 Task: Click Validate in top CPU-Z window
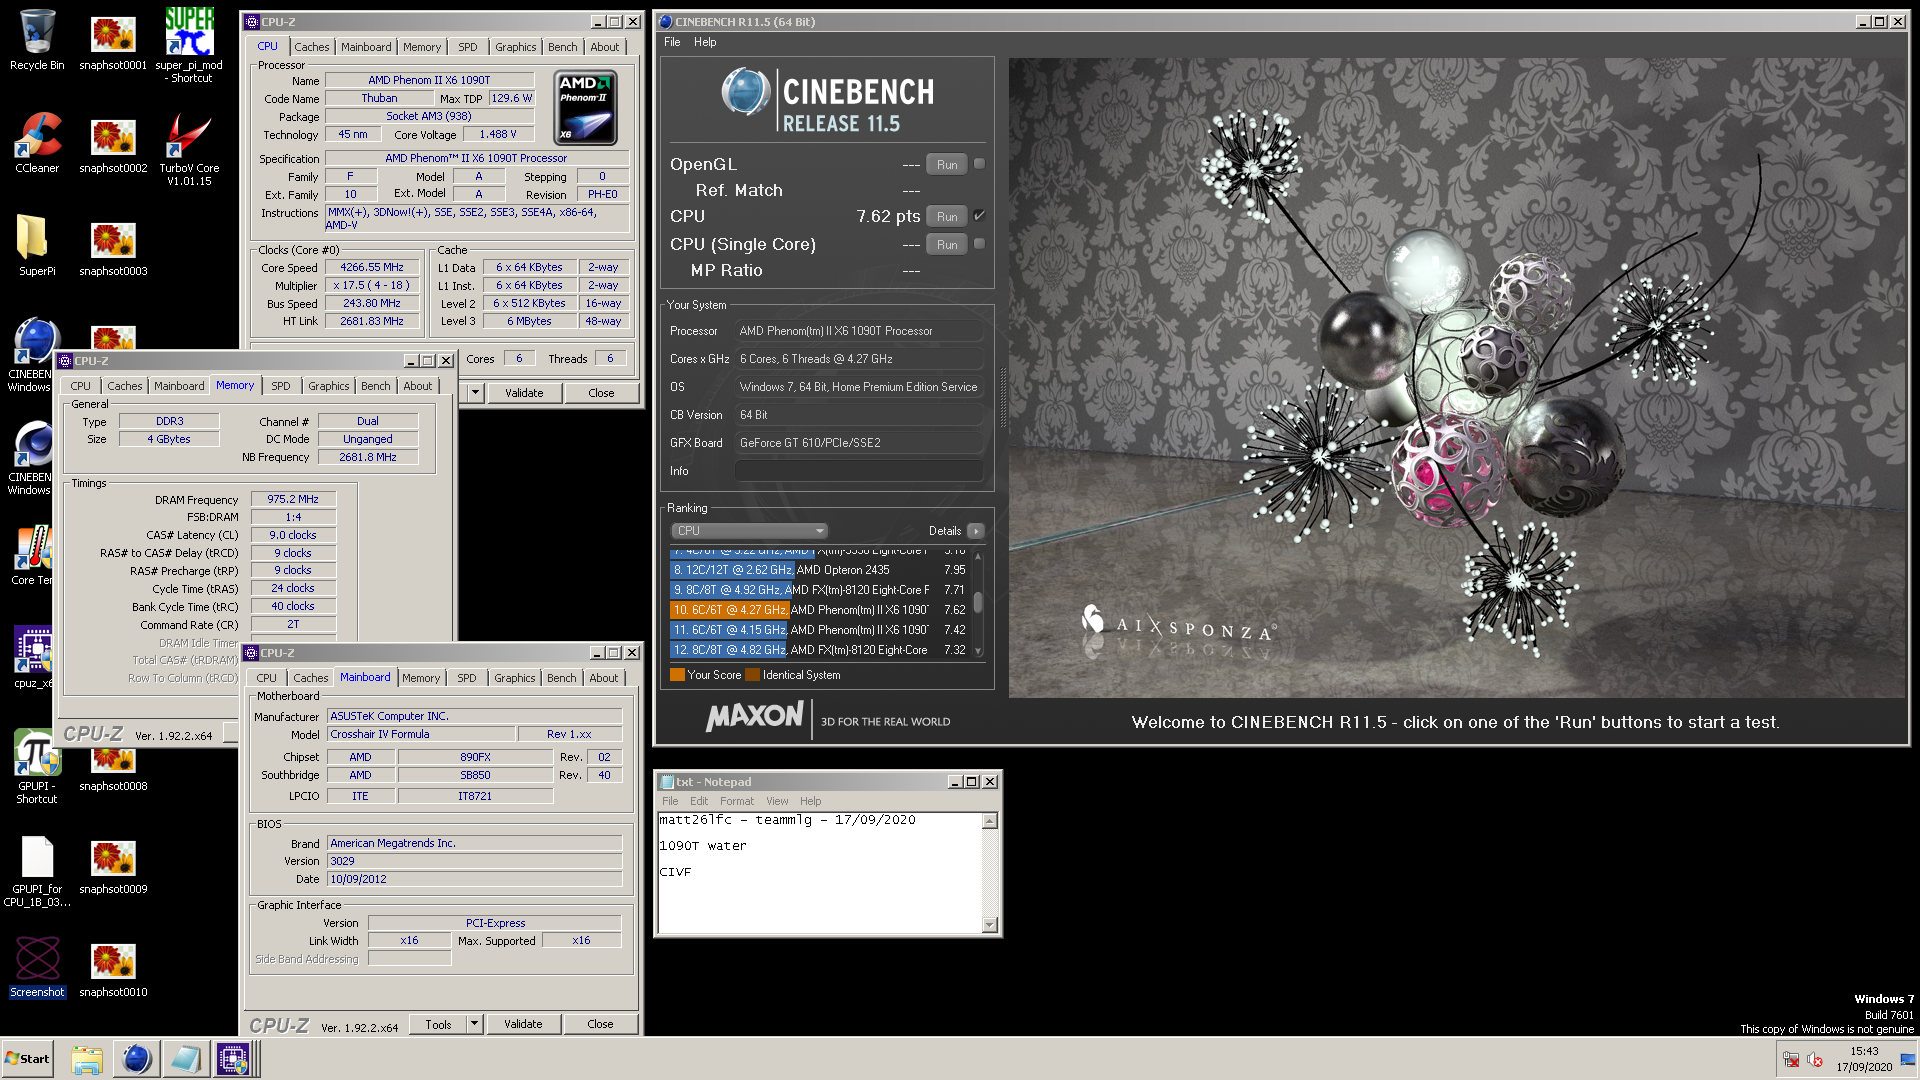(524, 393)
